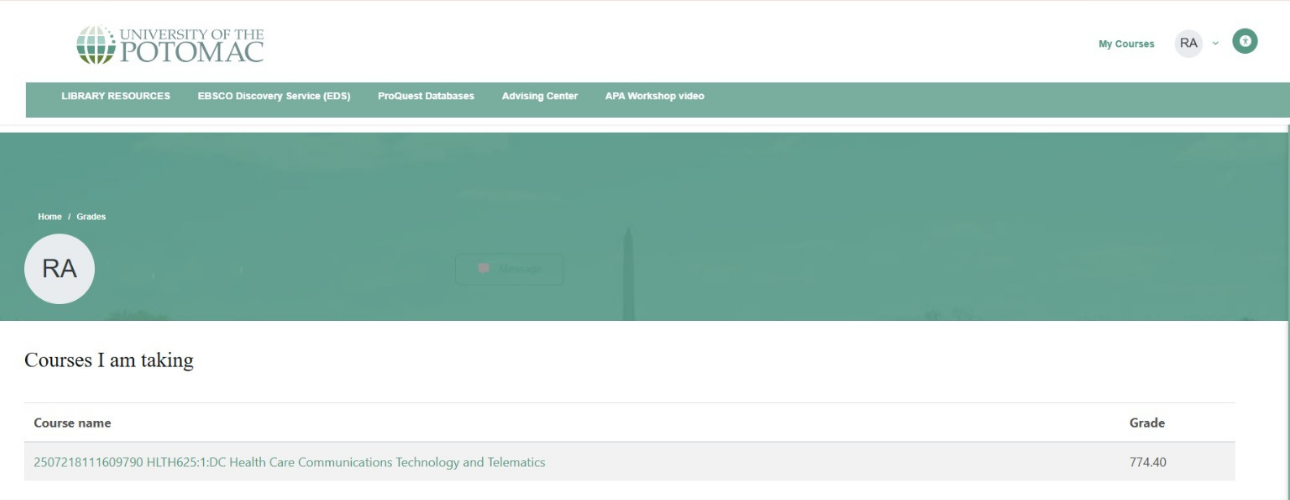Click the Grades breadcrumb
Image resolution: width=1290 pixels, height=500 pixels.
[x=91, y=217]
